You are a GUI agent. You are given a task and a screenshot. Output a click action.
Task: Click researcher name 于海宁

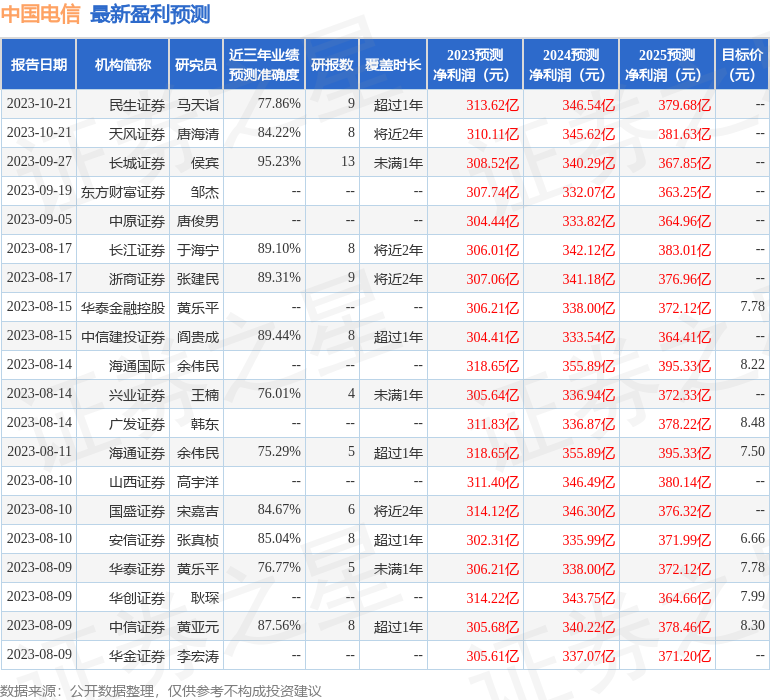point(197,250)
